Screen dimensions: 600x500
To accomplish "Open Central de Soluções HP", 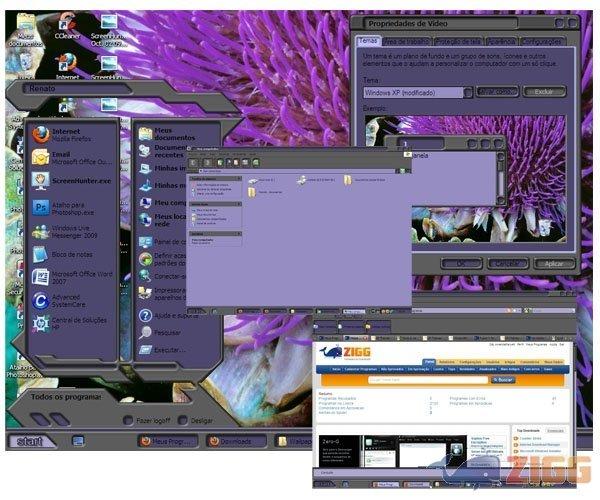I will [72, 324].
